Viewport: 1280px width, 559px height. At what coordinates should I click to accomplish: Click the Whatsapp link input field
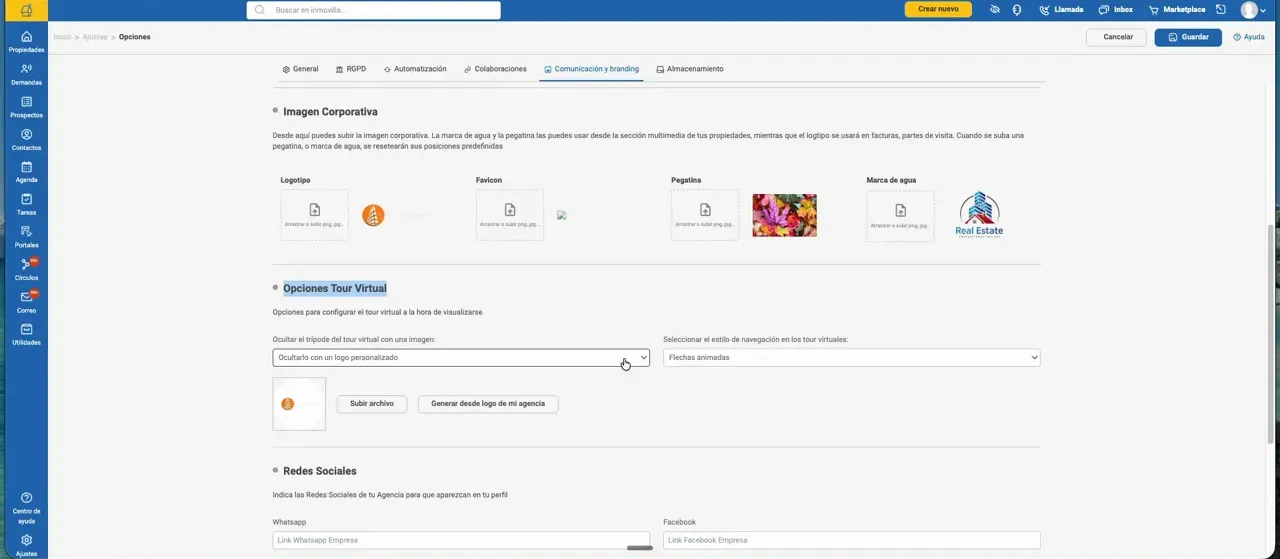461,540
